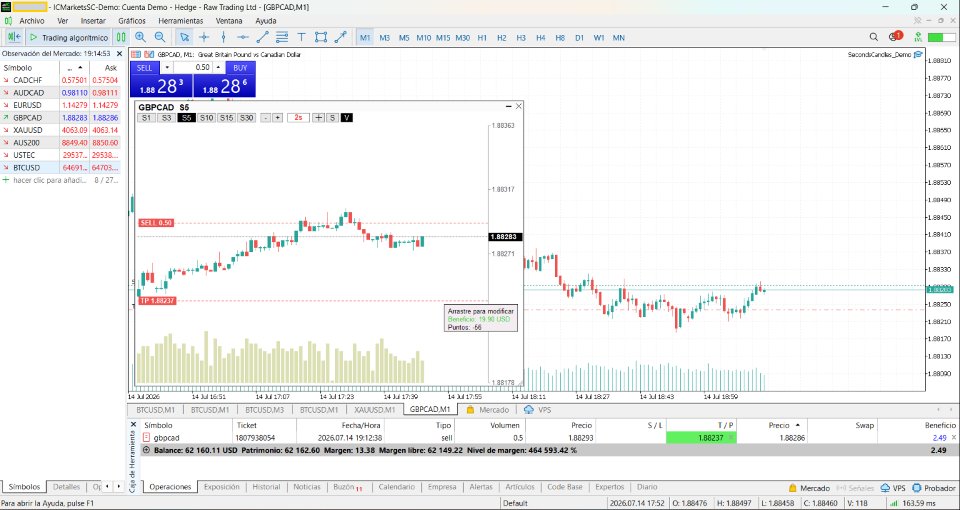Sort trades by Precio column arrow
The width and height of the screenshot is (960, 510).
tap(797, 425)
